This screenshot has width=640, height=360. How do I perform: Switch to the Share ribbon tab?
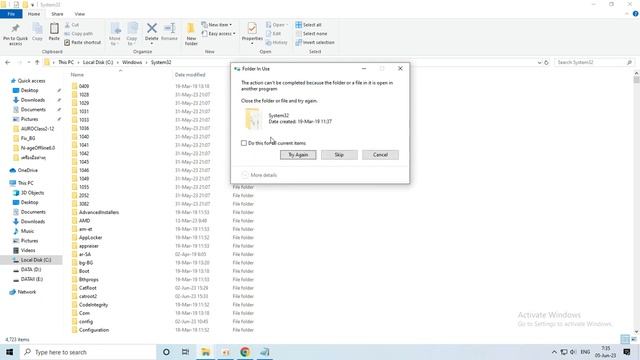[57, 14]
